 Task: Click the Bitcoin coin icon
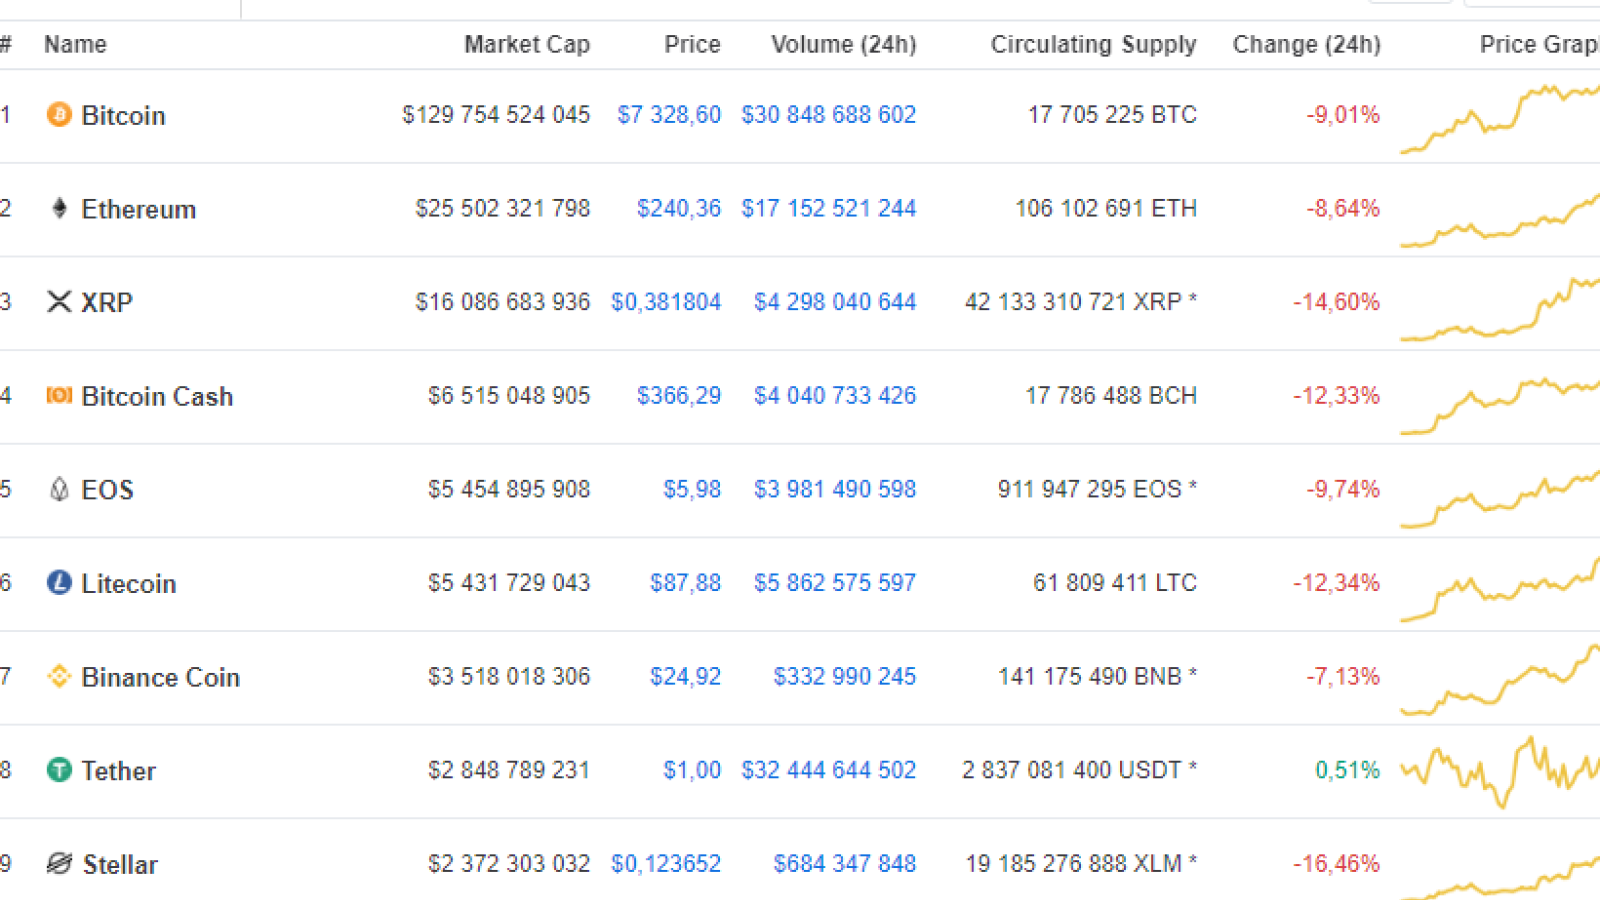coord(59,115)
